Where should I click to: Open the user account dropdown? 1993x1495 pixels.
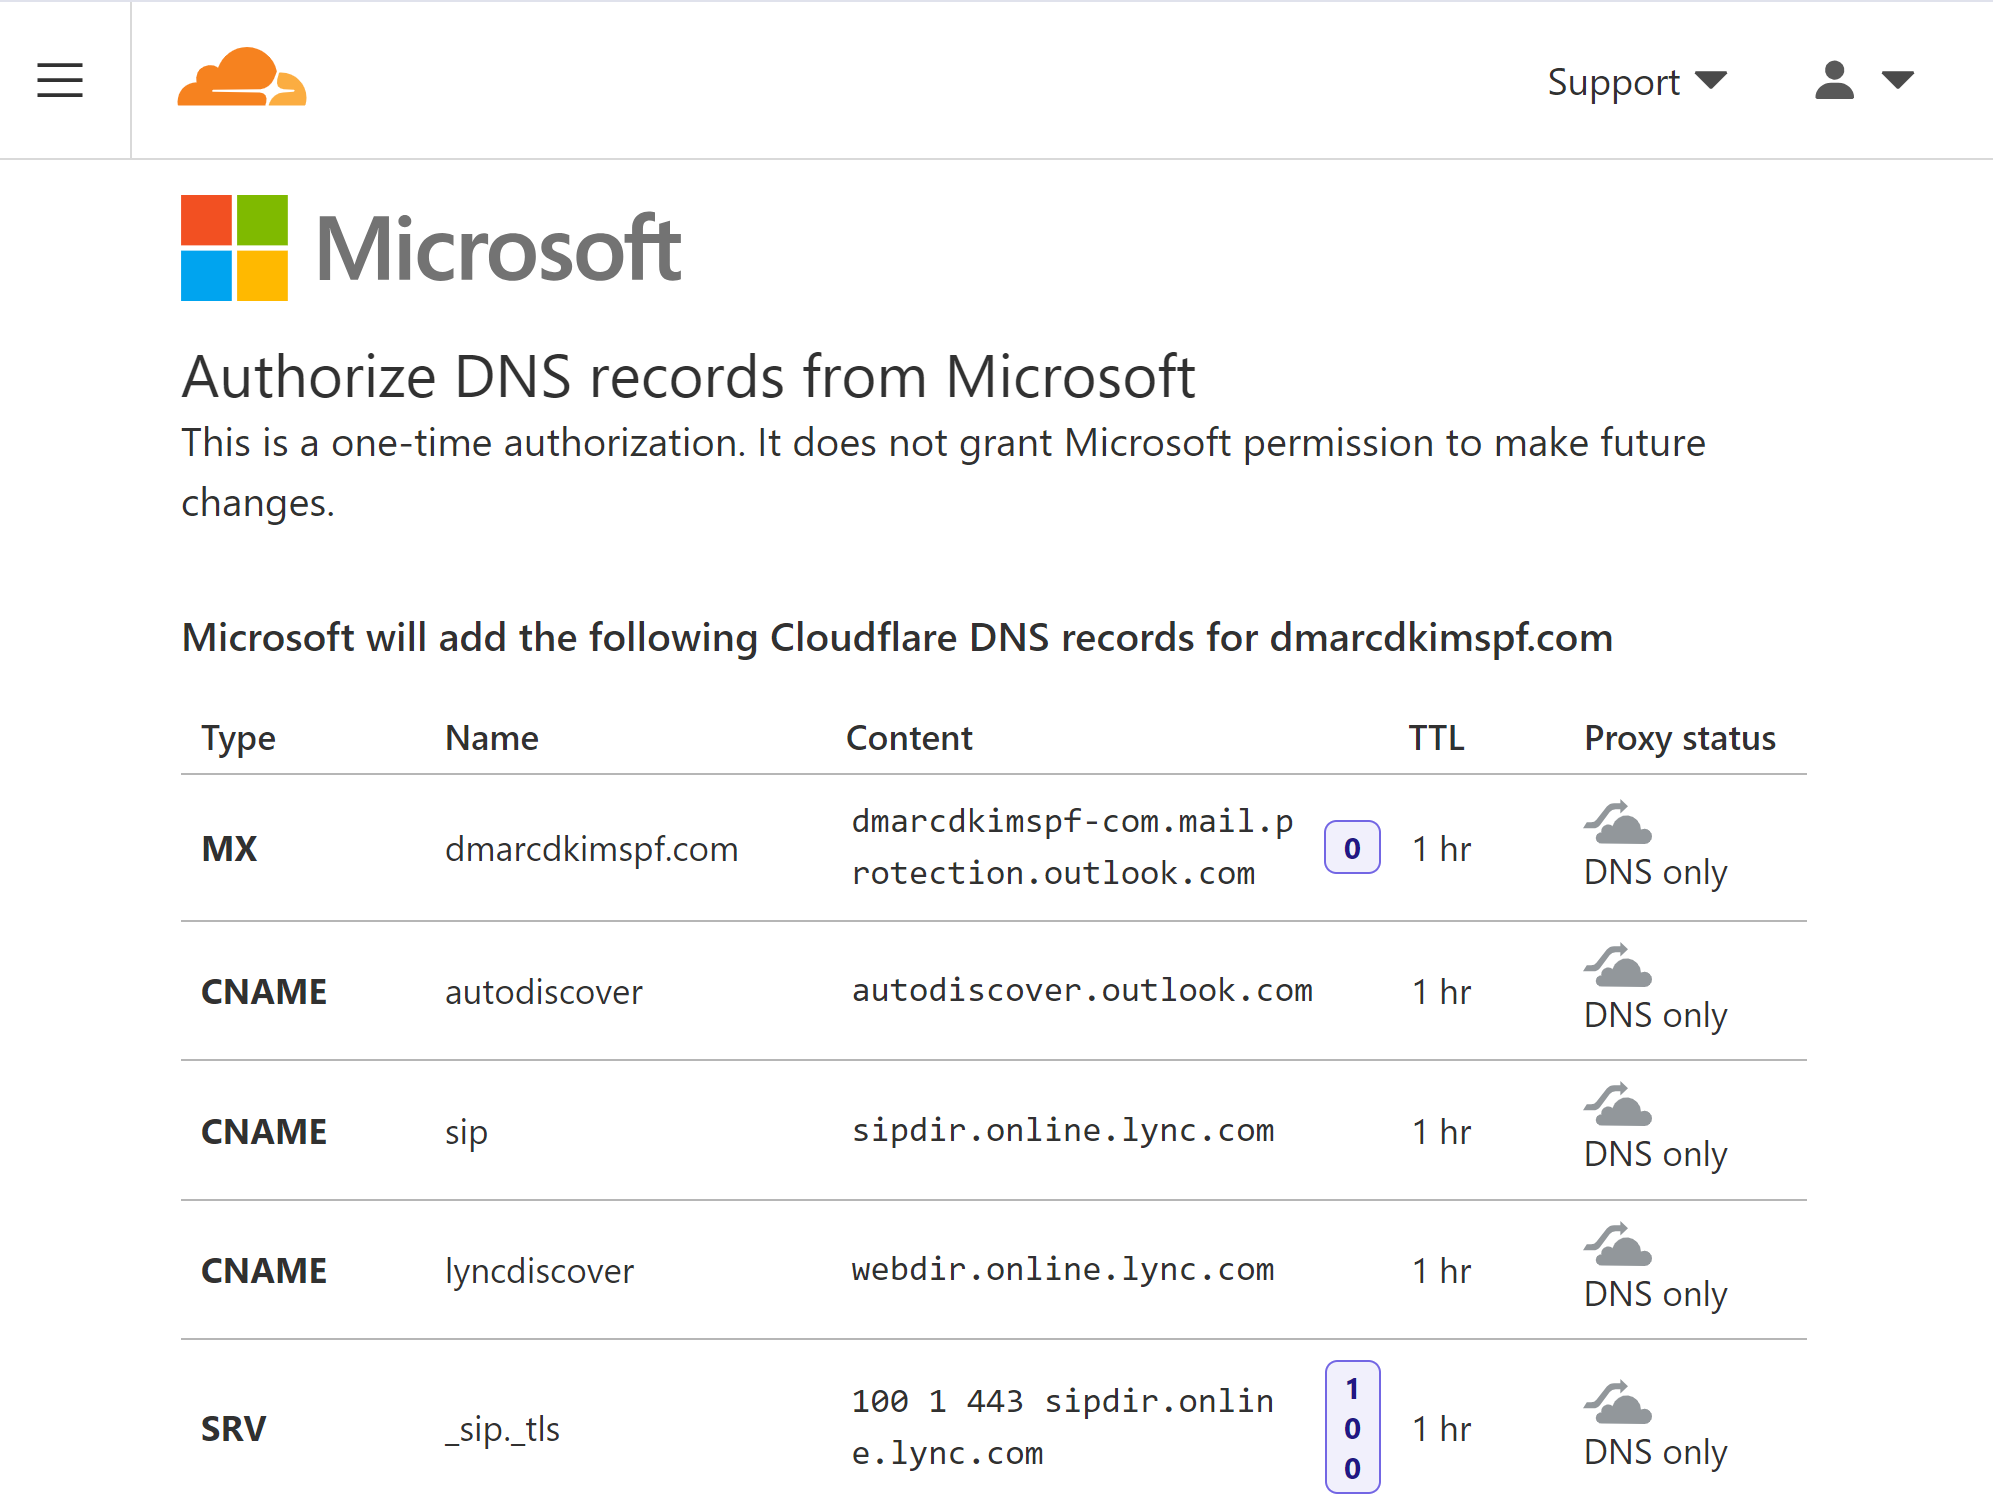click(1864, 80)
